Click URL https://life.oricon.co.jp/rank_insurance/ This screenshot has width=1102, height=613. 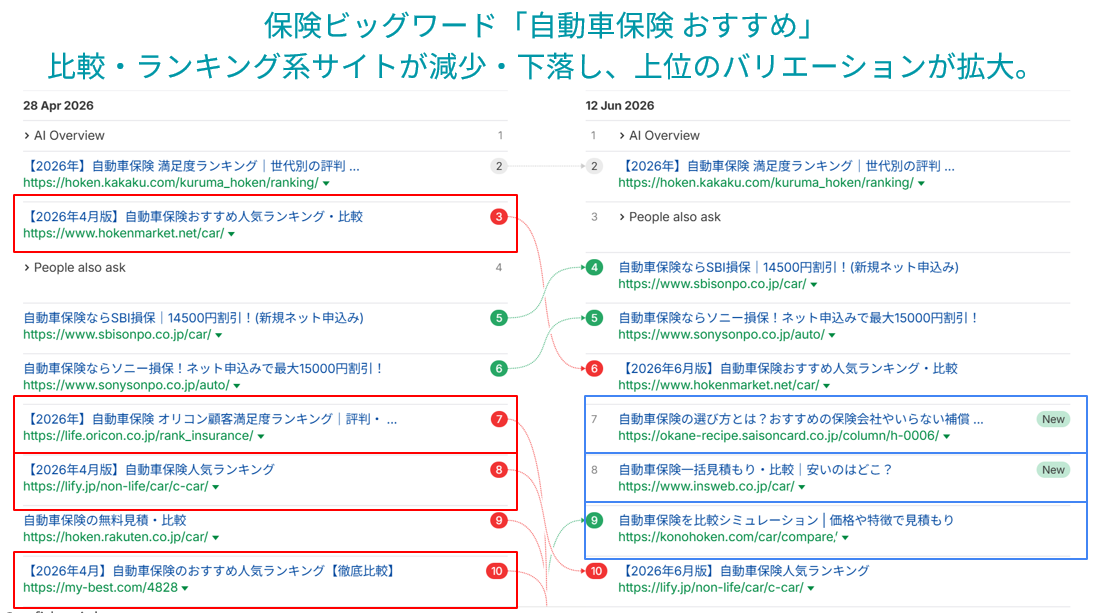138,436
